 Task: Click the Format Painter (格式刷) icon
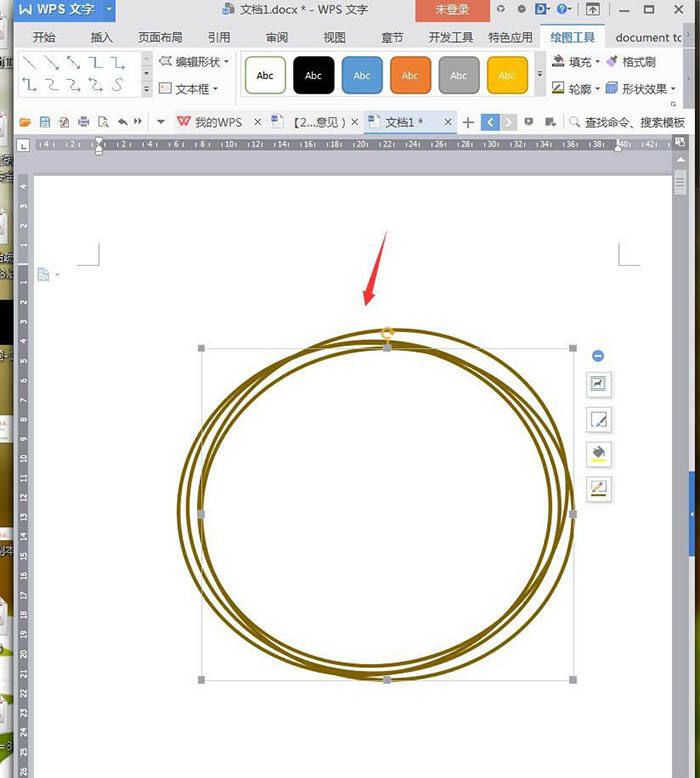point(631,62)
